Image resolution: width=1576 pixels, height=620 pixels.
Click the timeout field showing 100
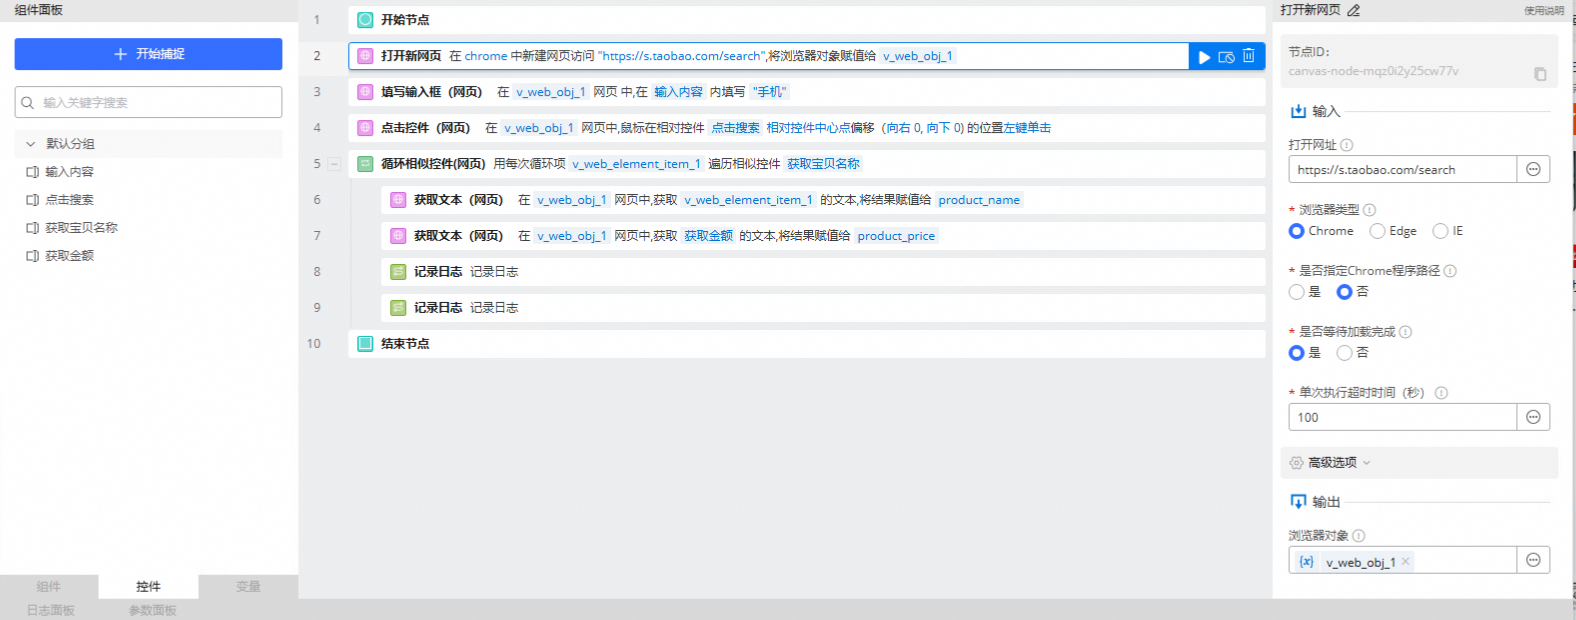click(x=1402, y=417)
